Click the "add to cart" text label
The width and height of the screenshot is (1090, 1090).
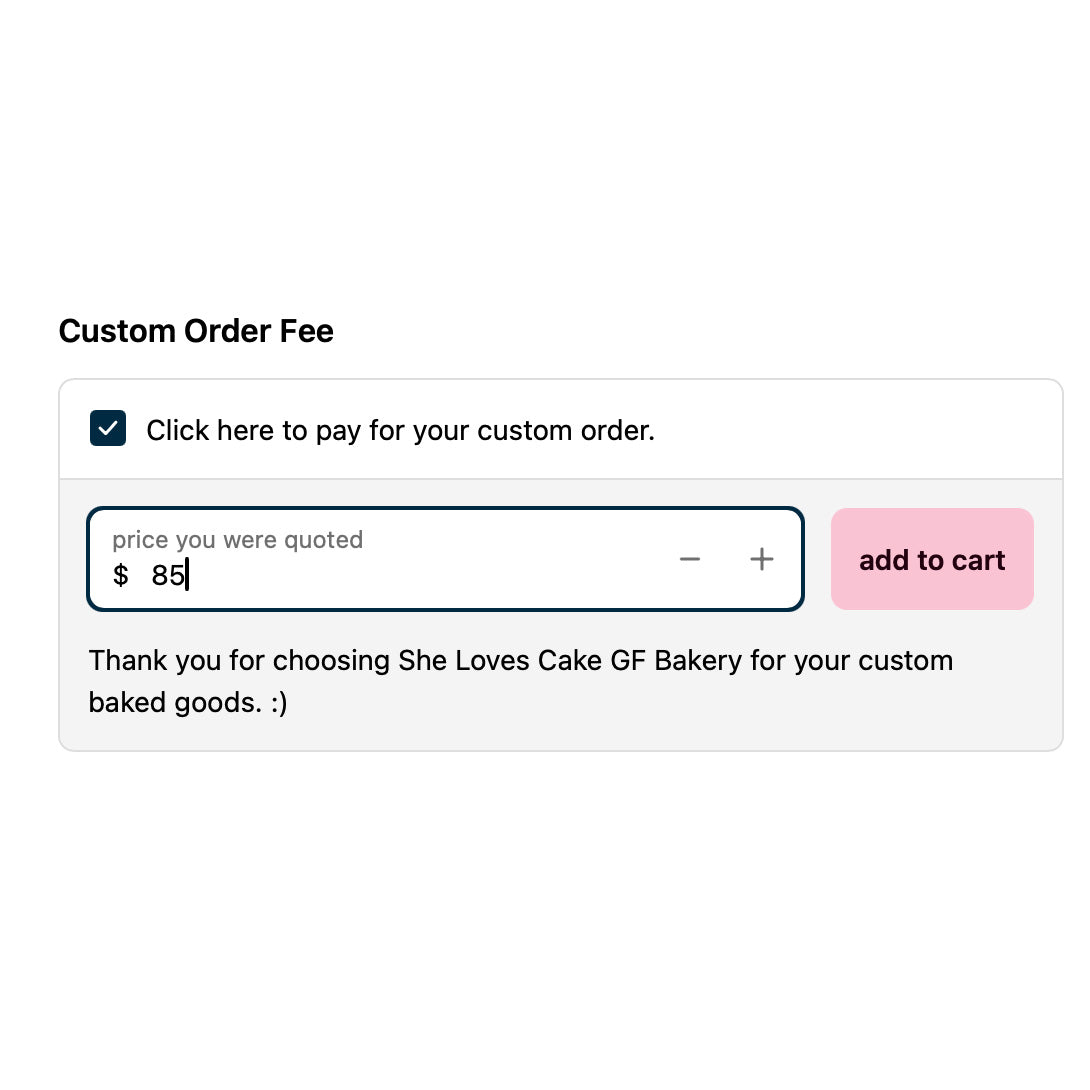[x=932, y=560]
